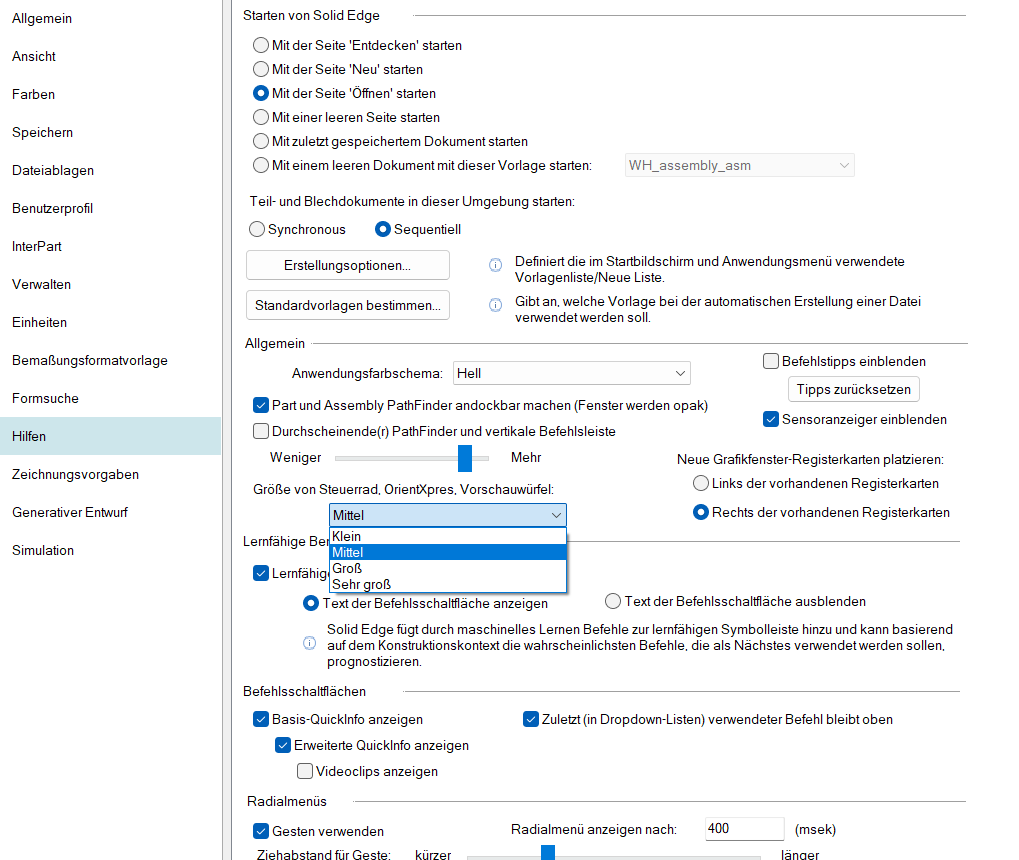Viewport: 1019px width, 860px height.
Task: Click info icon beside machine learning description
Action: (310, 643)
